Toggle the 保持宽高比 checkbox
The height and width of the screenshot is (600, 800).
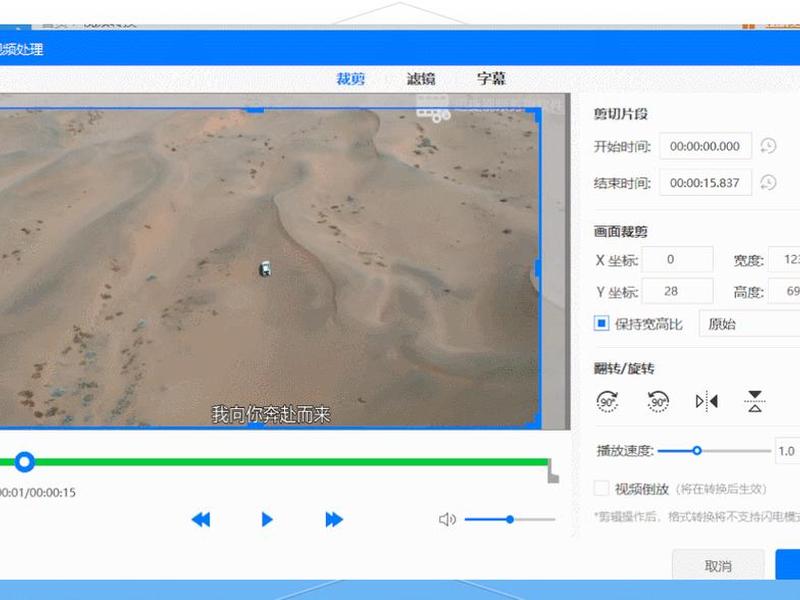602,323
